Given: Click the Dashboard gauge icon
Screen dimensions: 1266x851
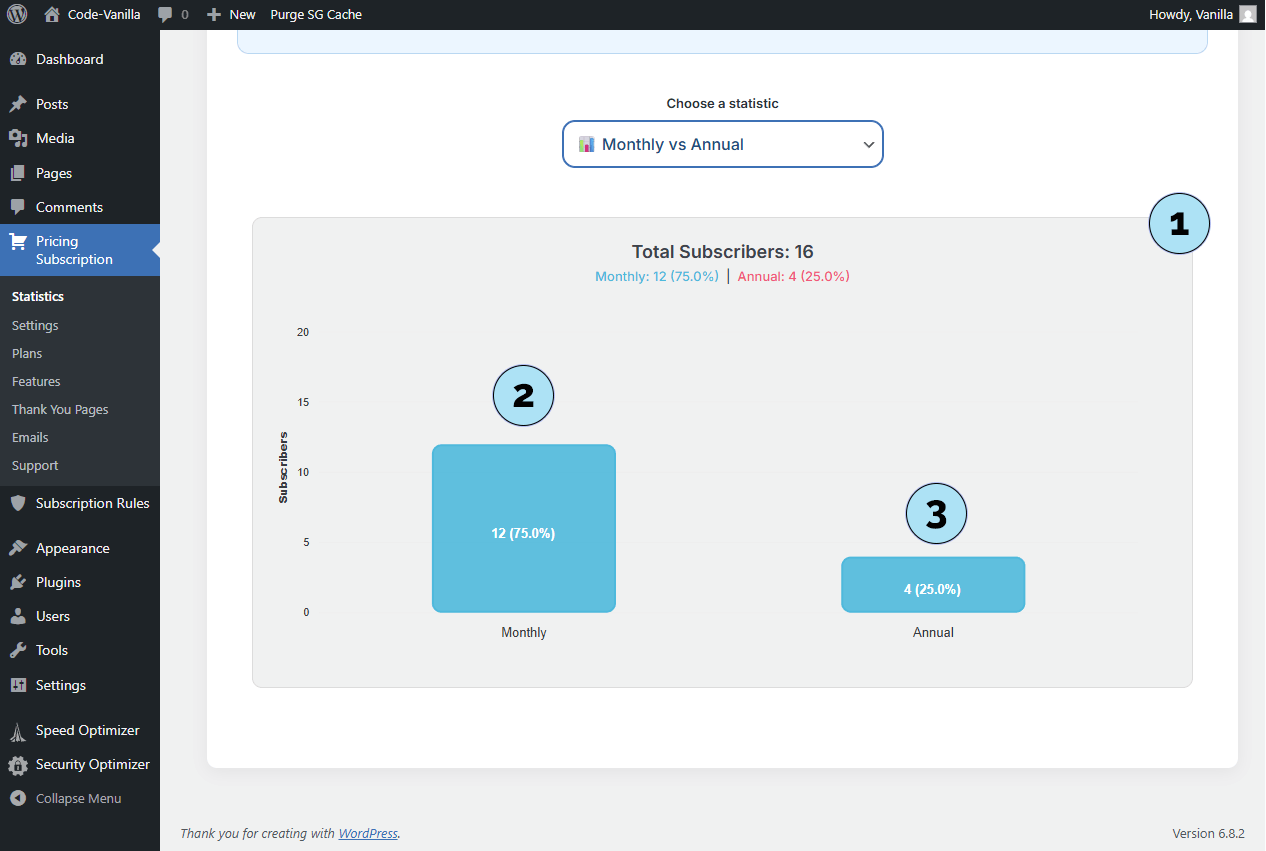Looking at the screenshot, I should point(18,59).
